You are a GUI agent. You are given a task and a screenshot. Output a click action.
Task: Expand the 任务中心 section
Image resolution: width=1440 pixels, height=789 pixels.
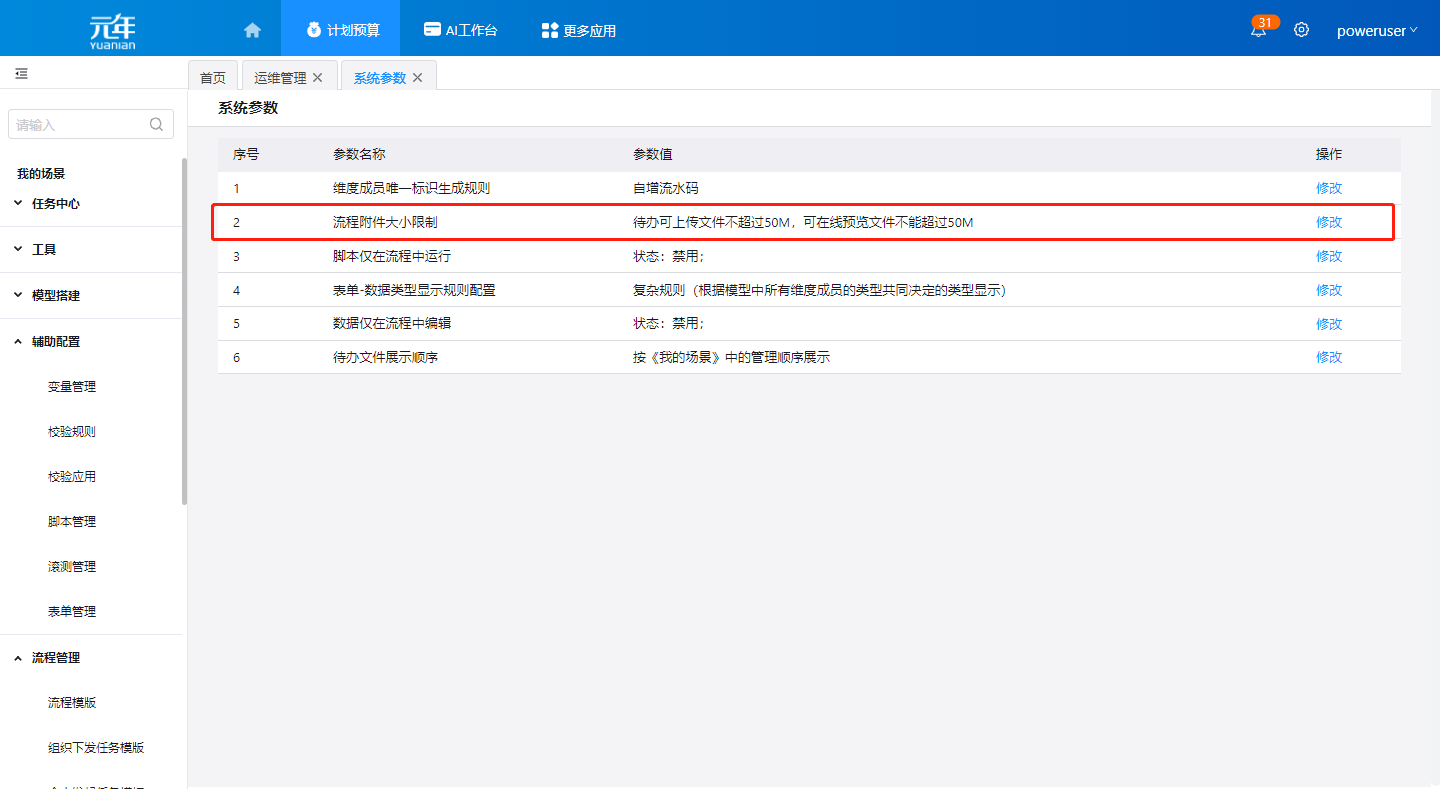point(56,204)
